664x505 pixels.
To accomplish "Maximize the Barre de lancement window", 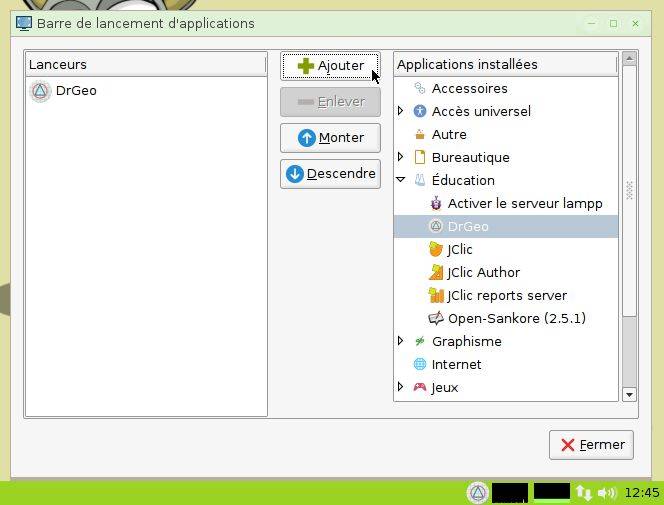I will click(x=613, y=24).
